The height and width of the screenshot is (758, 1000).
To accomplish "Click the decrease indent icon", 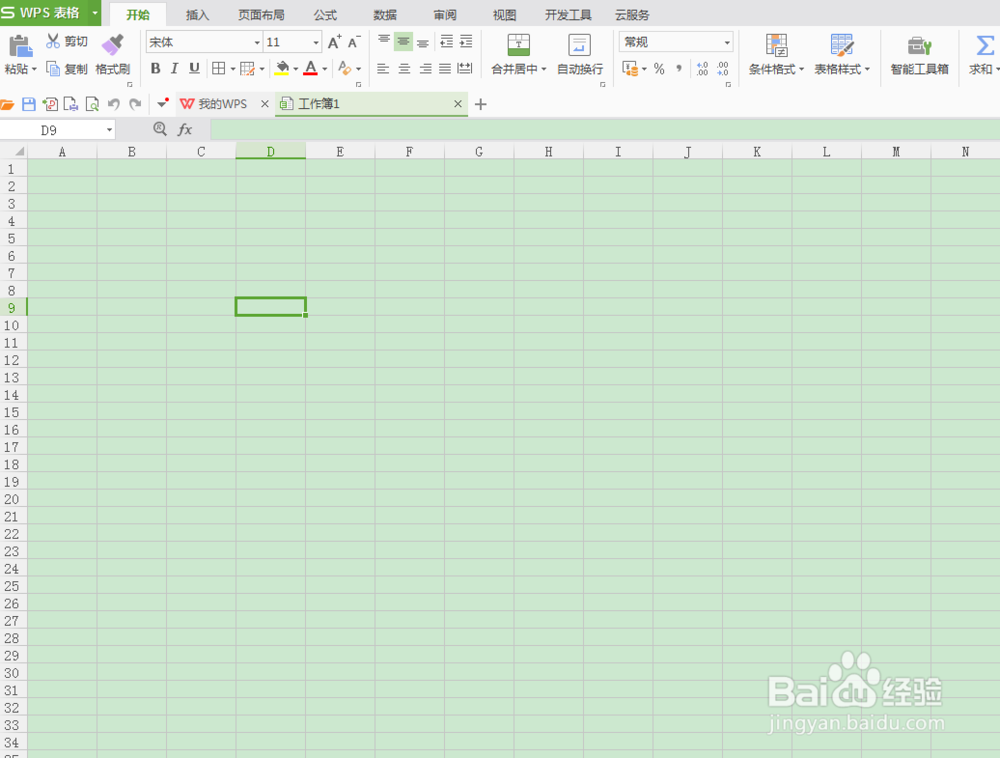I will click(x=446, y=41).
